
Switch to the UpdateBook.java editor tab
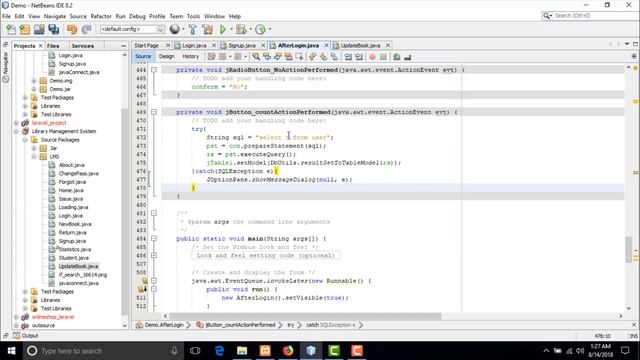coord(360,45)
